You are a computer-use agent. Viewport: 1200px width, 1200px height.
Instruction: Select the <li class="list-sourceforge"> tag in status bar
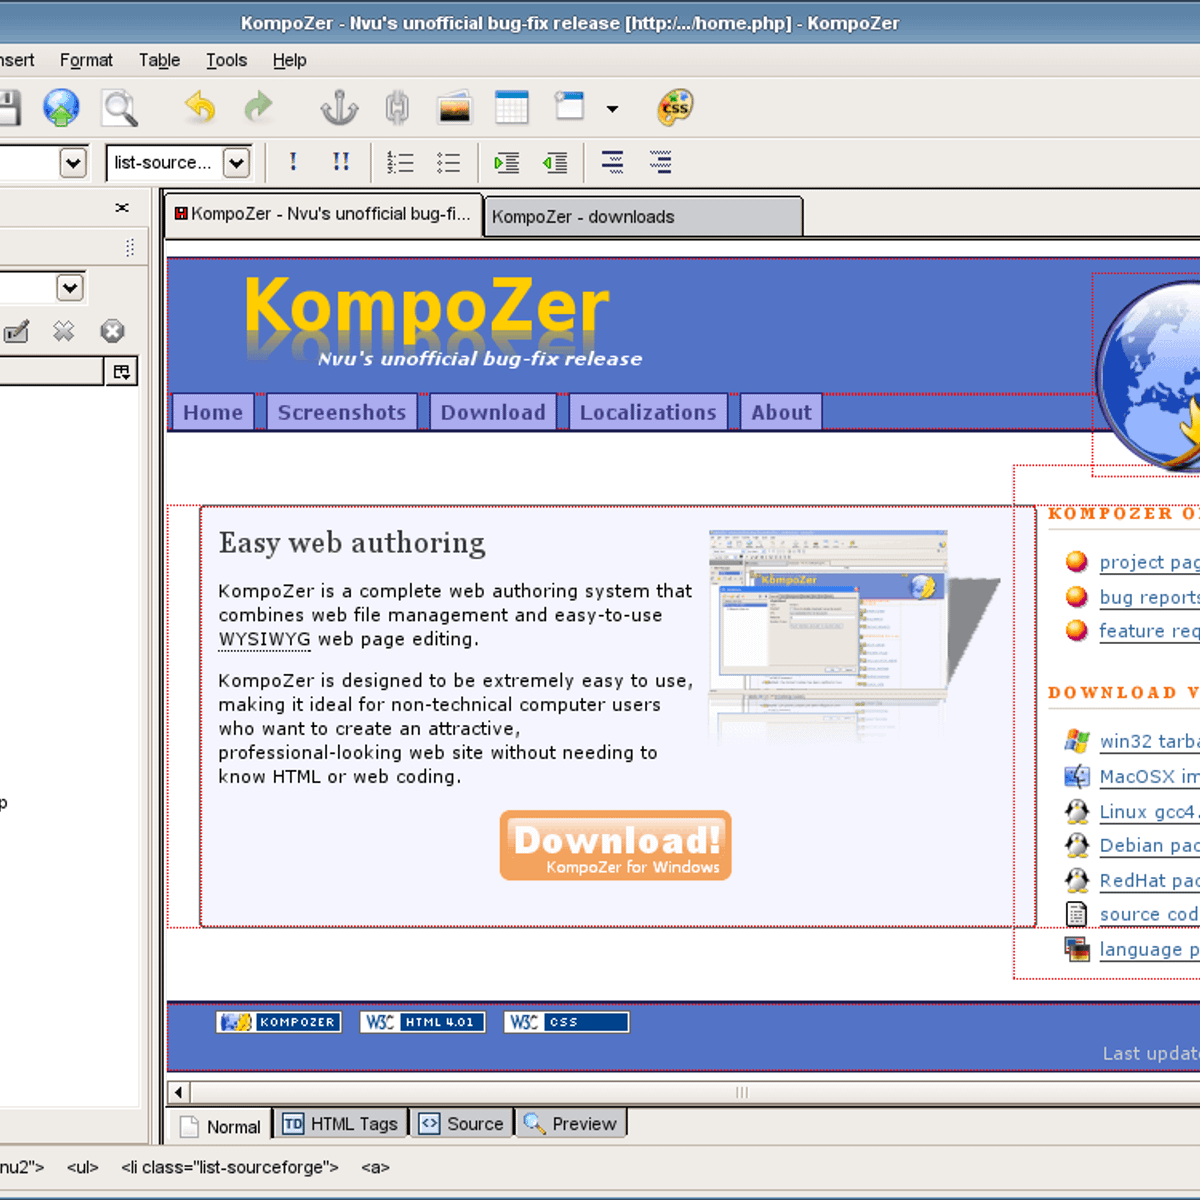pyautogui.click(x=230, y=1167)
